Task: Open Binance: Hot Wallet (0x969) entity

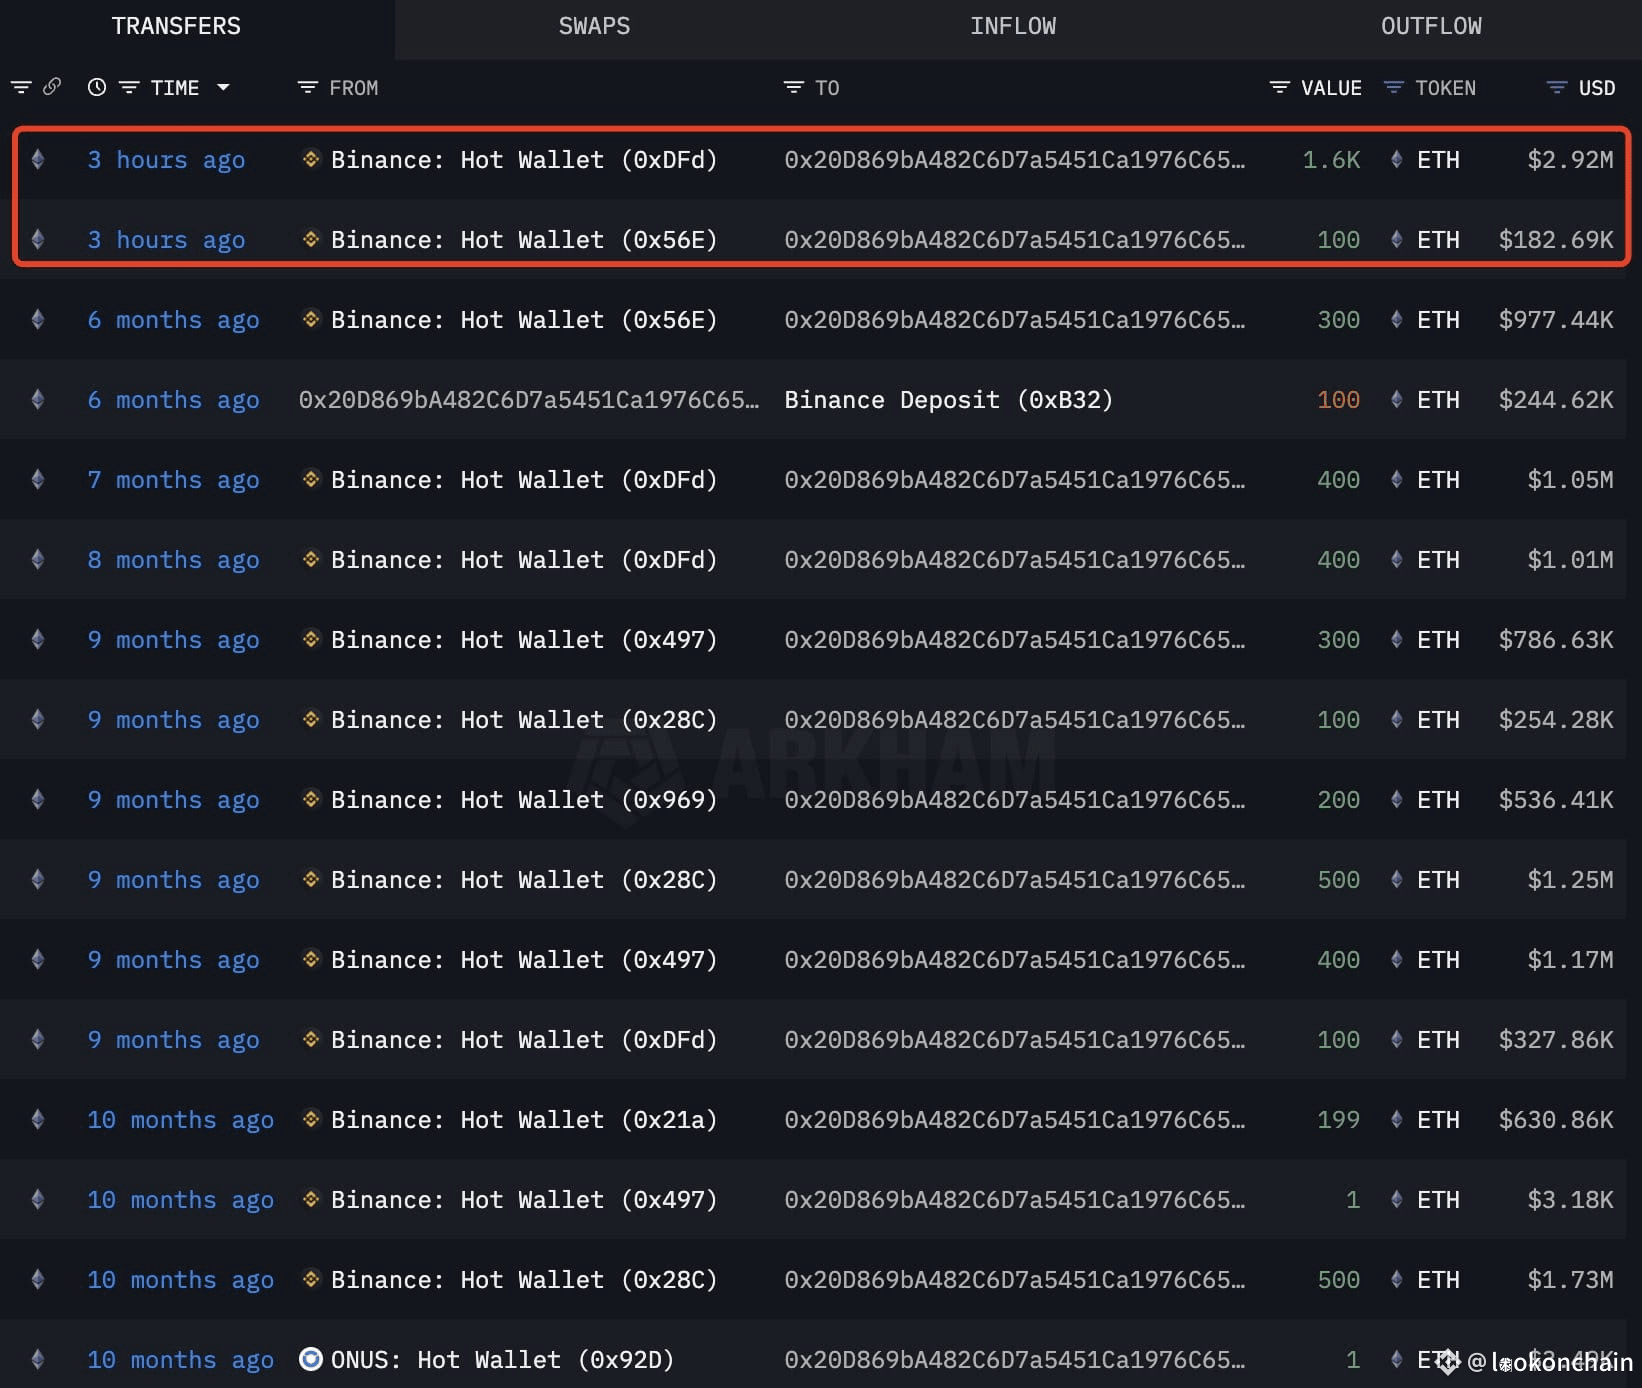Action: (x=524, y=800)
